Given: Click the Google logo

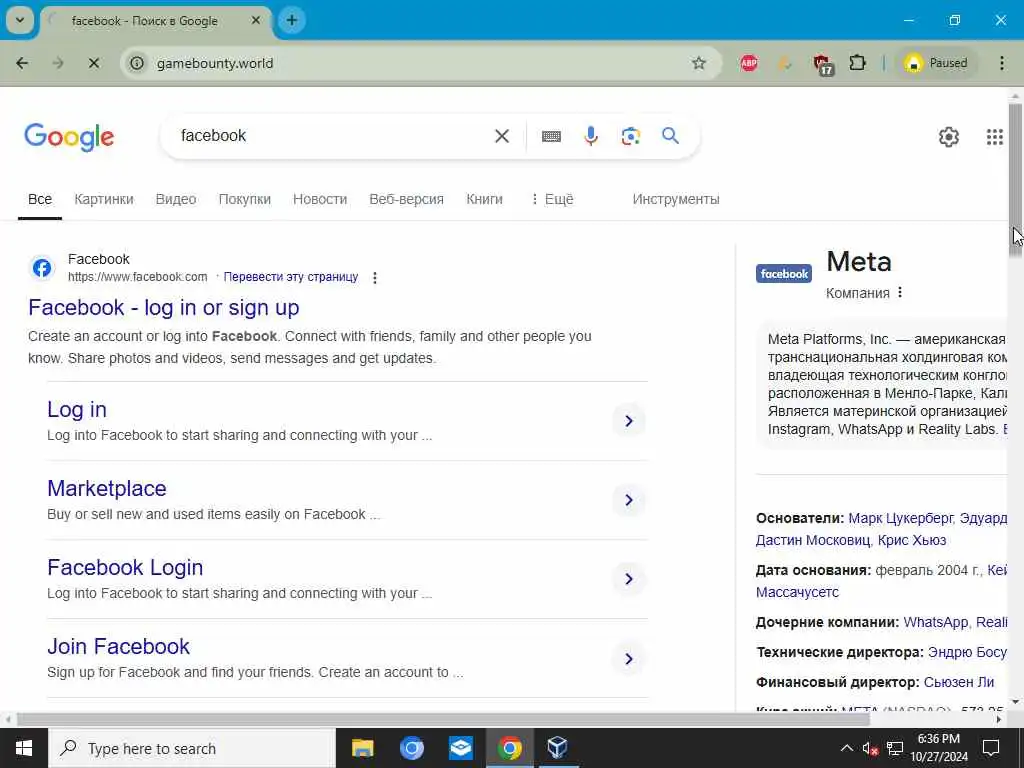Looking at the screenshot, I should pos(69,137).
